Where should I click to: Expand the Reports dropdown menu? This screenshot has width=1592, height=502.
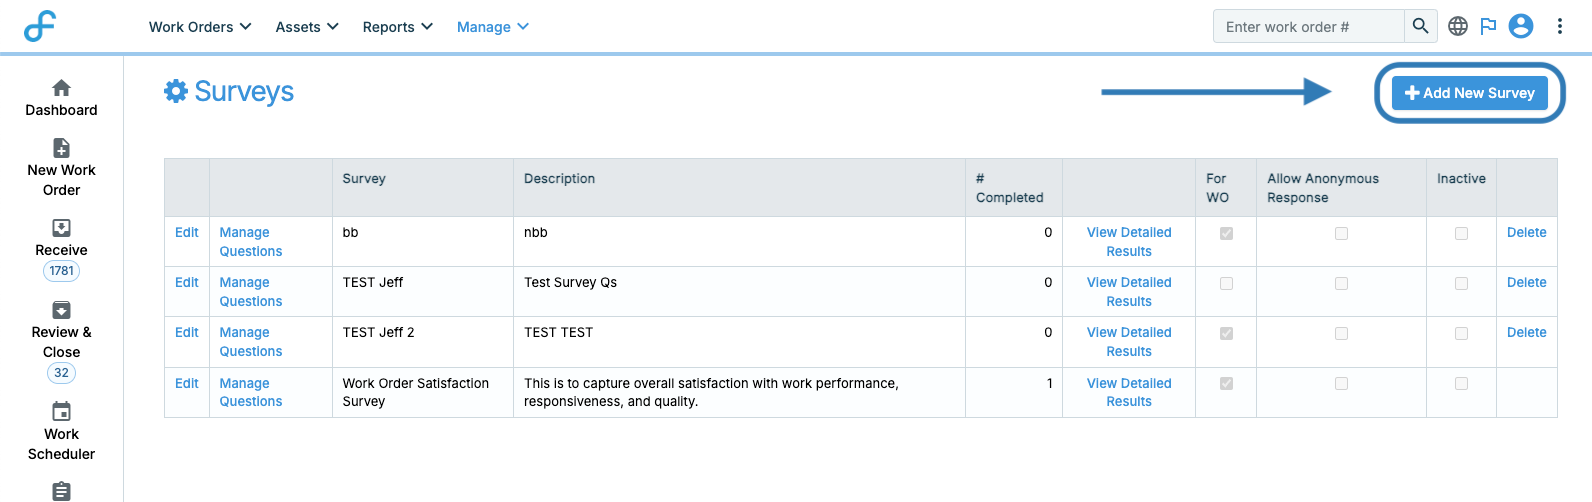click(397, 27)
